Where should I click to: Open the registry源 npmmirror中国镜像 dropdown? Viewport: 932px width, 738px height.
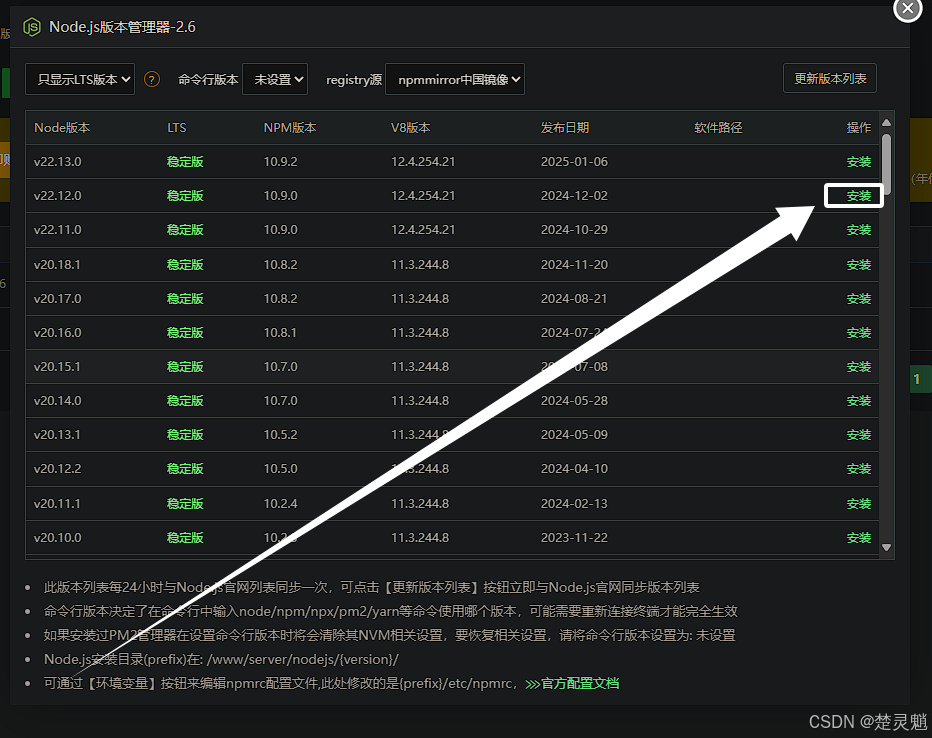pyautogui.click(x=455, y=79)
